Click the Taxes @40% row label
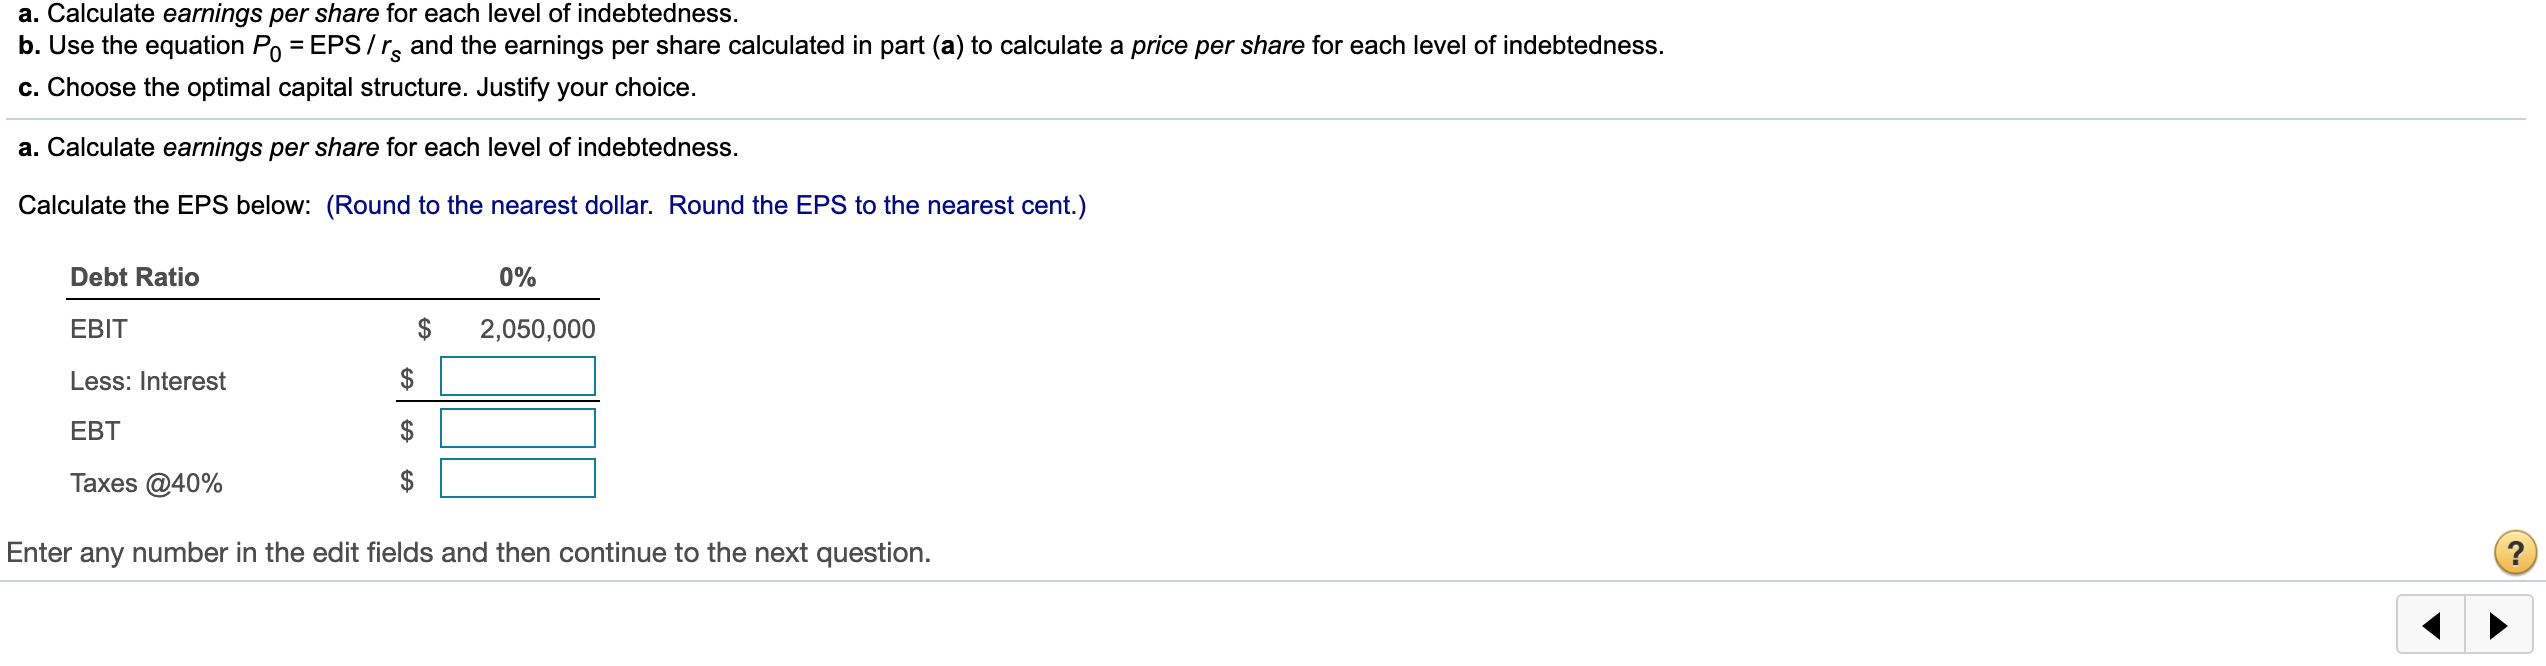This screenshot has width=2546, height=666. 146,483
